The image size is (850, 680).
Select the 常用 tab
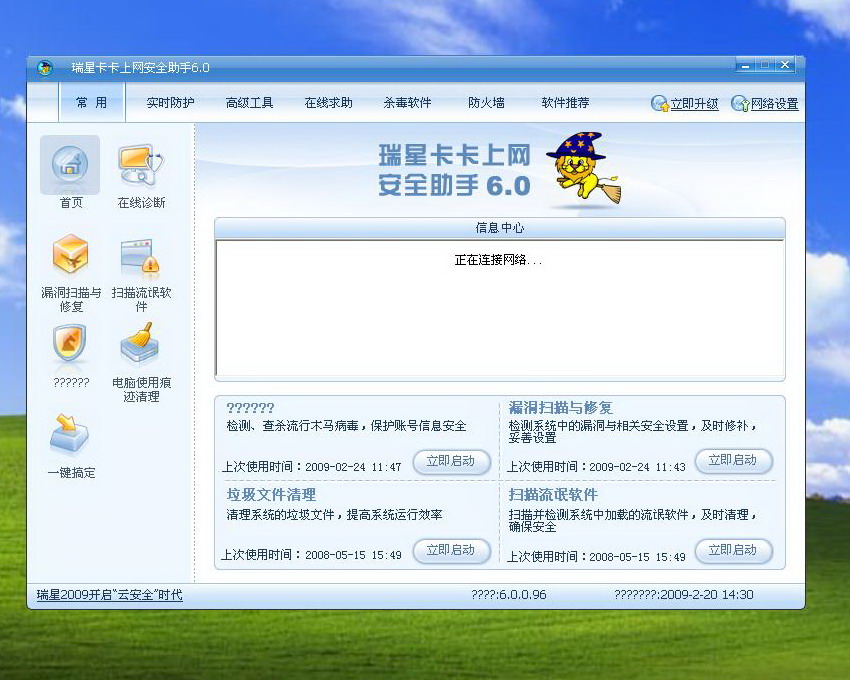click(92, 102)
